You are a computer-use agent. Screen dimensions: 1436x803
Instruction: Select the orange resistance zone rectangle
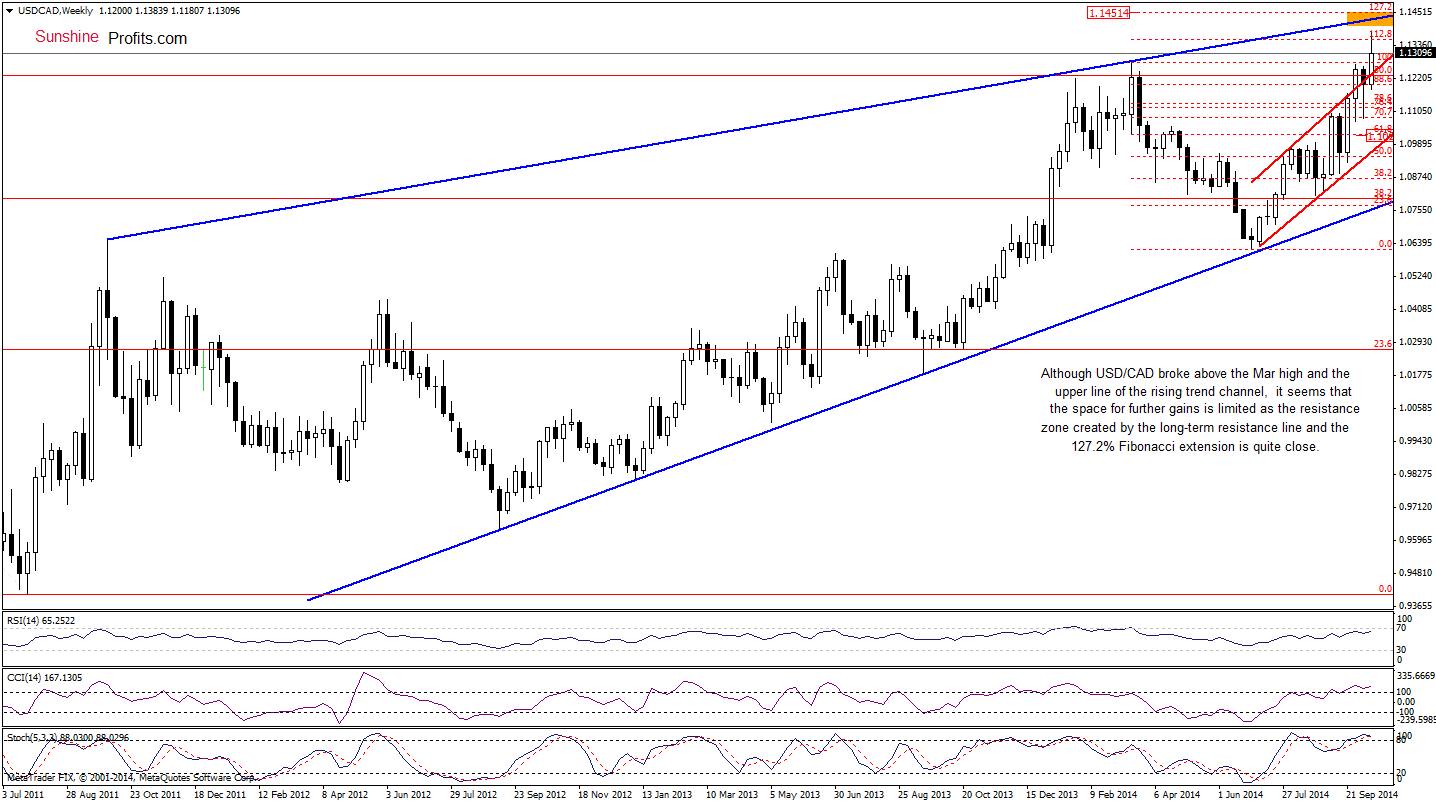1370,17
